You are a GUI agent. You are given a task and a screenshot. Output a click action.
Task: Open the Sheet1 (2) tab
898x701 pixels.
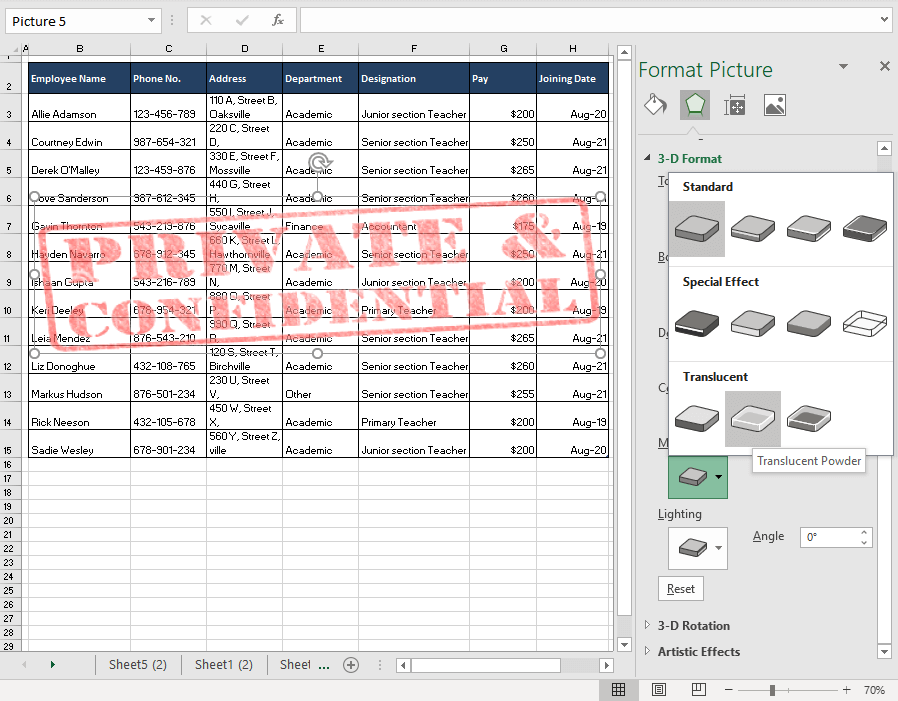[222, 664]
